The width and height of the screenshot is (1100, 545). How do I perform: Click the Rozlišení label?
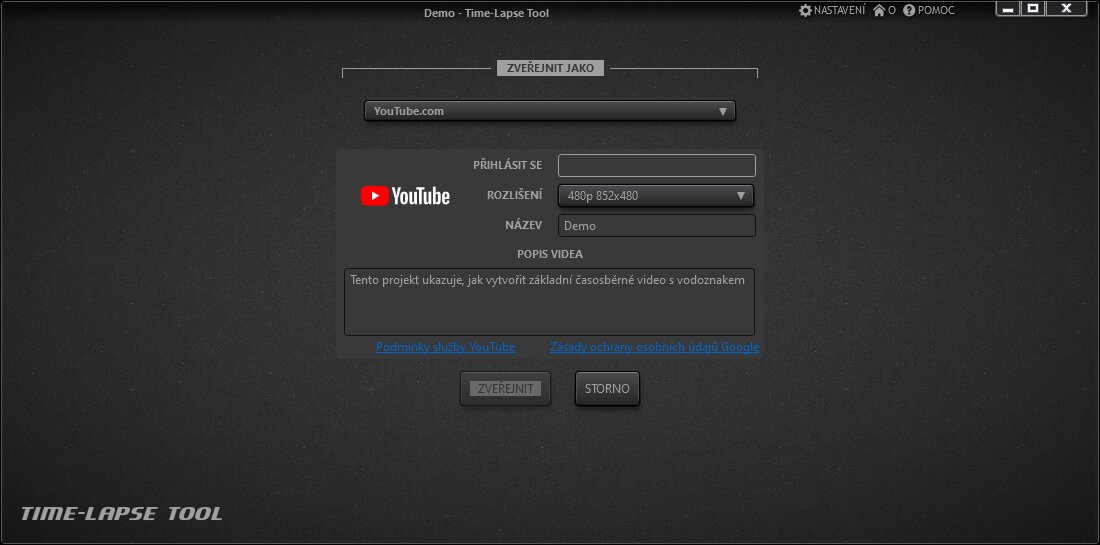514,195
